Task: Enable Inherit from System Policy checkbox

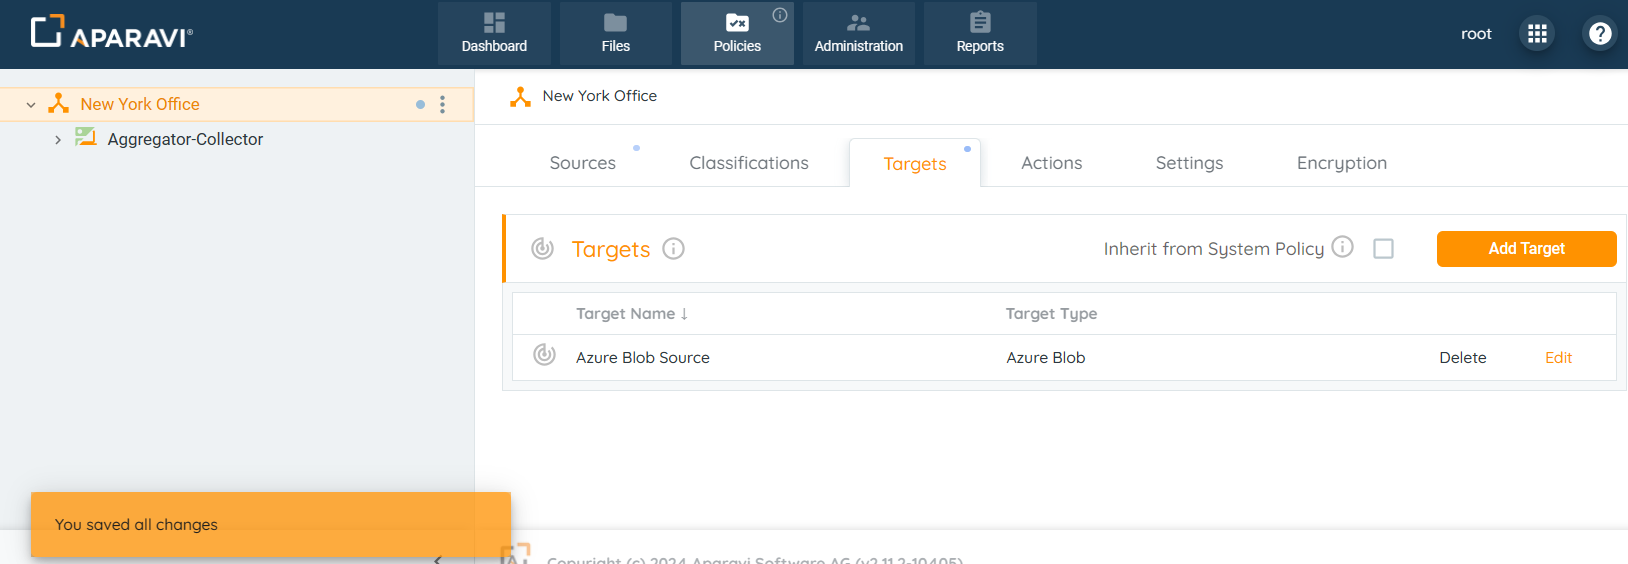Action: (1383, 249)
